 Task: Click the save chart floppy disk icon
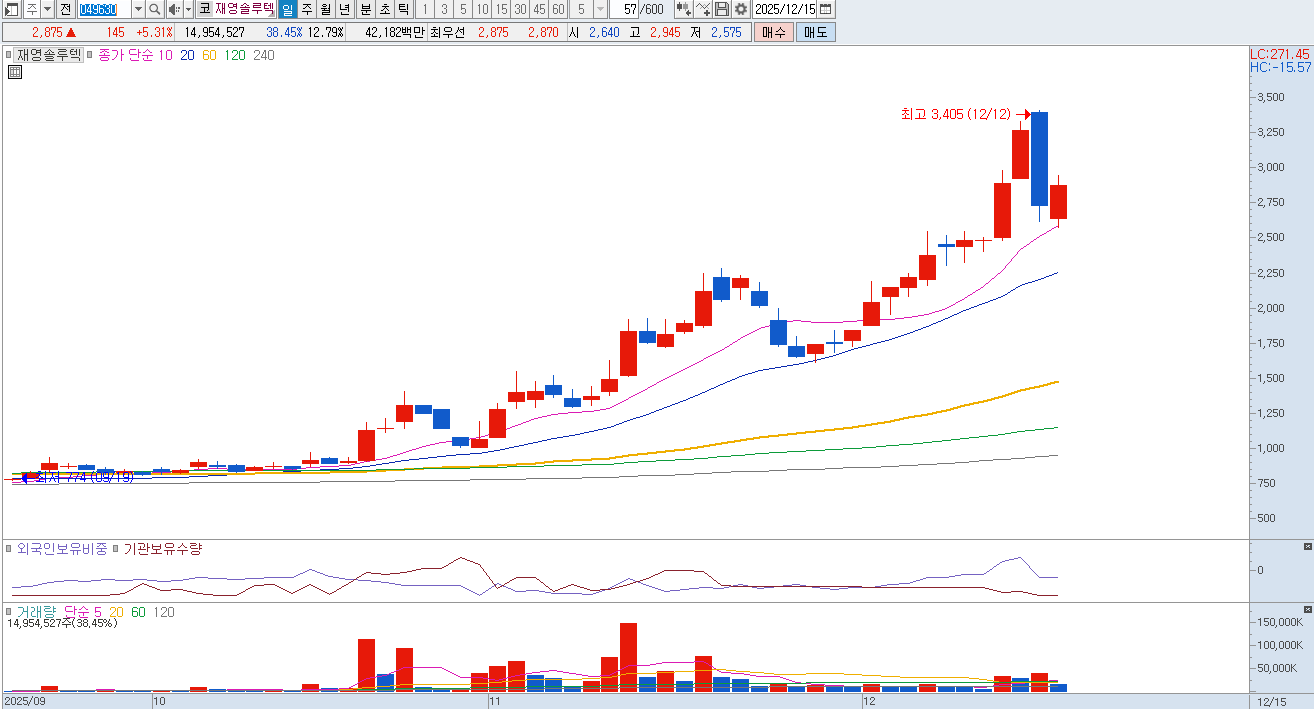pyautogui.click(x=722, y=9)
